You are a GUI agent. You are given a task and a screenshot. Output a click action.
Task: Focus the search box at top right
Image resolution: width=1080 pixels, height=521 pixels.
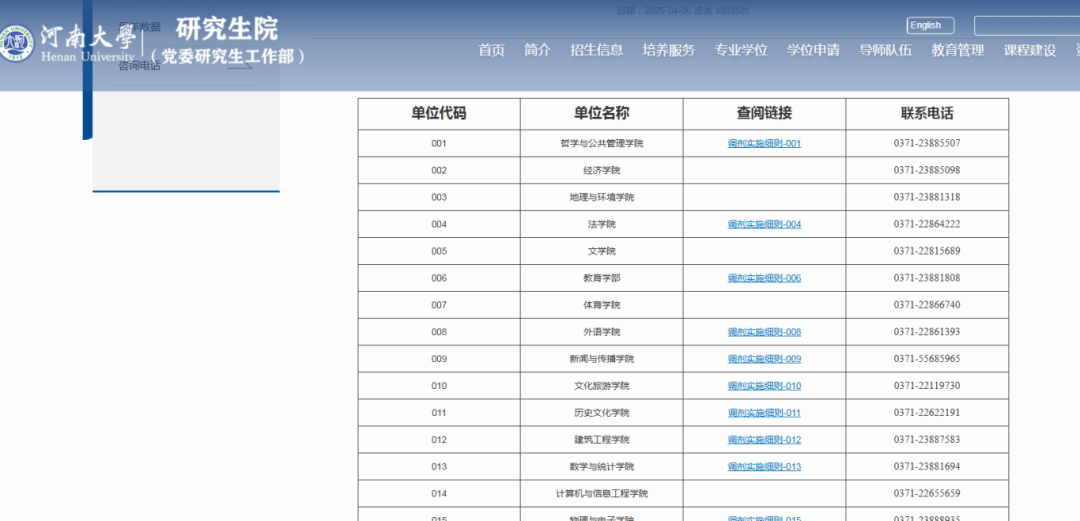1026,26
